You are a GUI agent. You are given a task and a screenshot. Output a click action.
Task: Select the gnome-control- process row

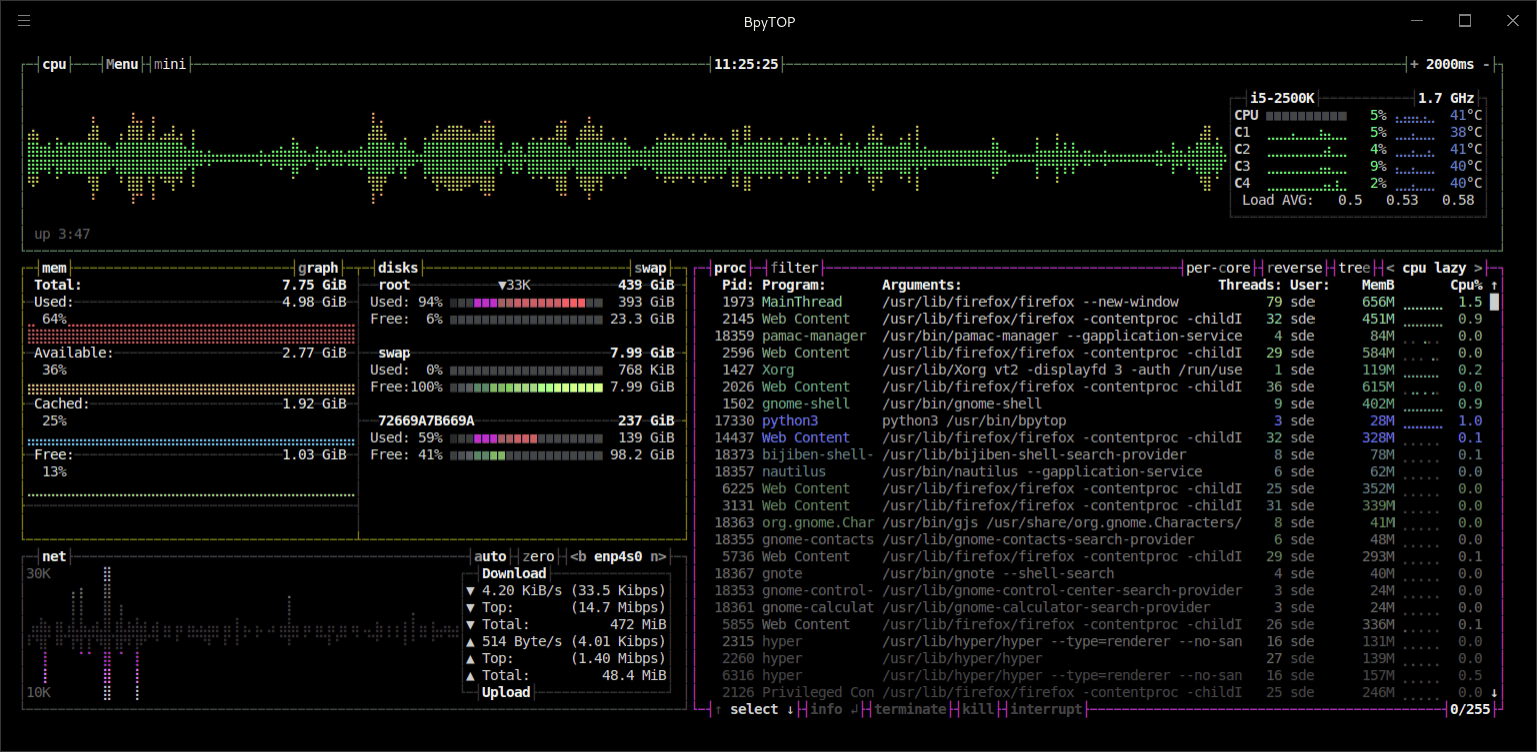tap(1098, 590)
